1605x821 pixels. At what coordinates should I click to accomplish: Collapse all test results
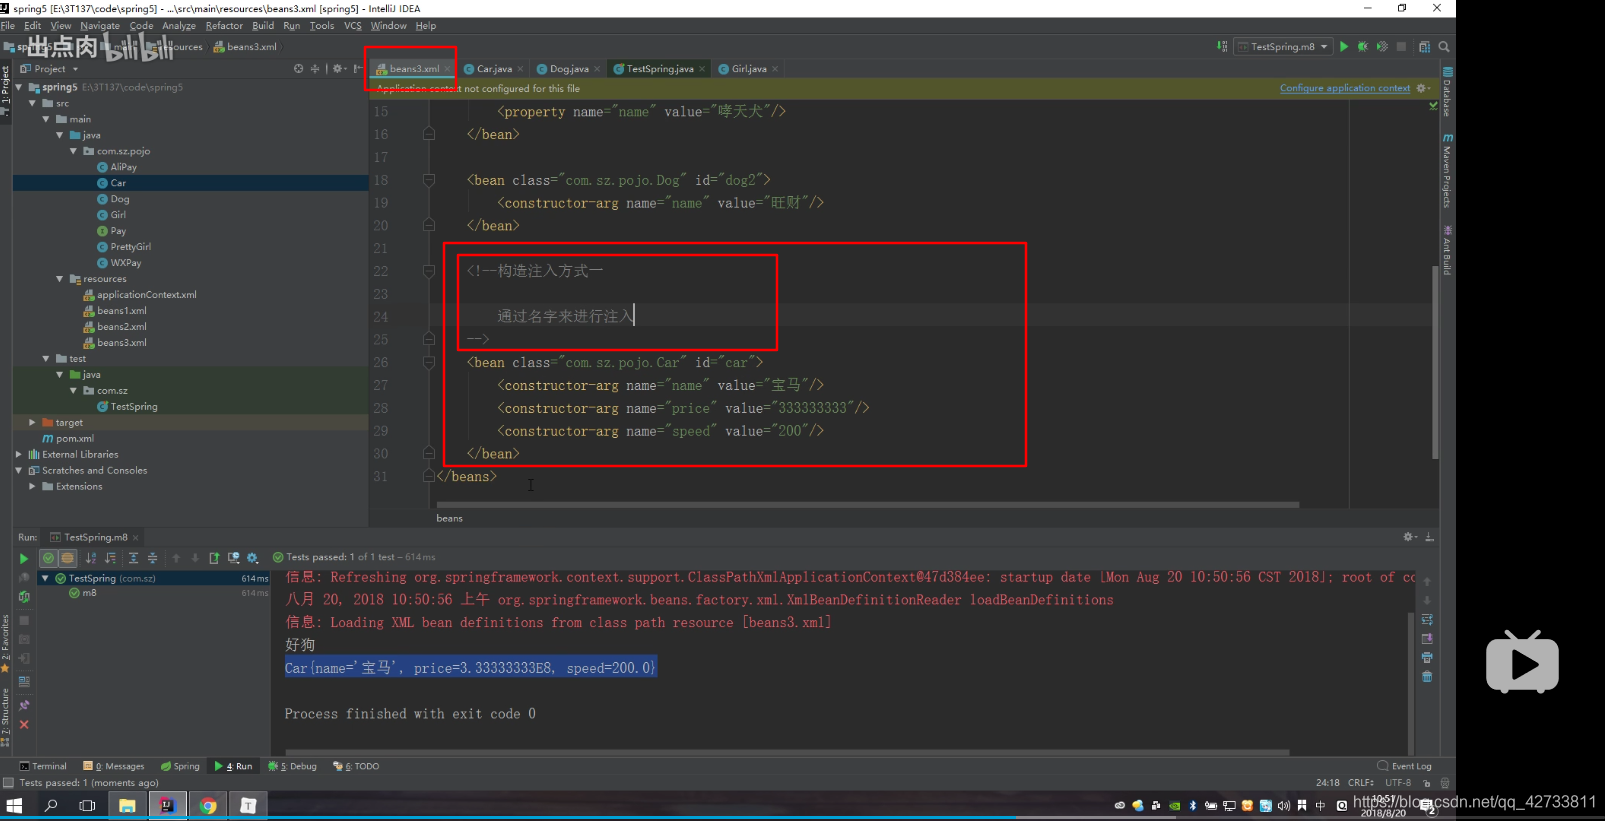point(152,558)
